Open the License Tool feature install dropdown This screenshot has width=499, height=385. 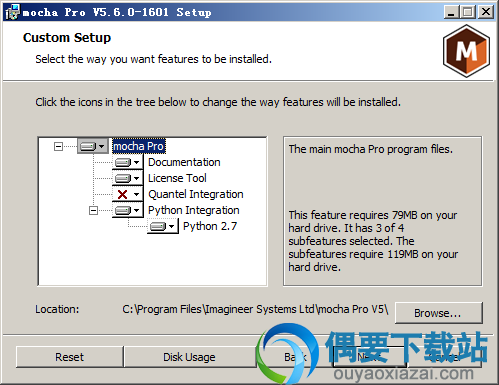coord(127,178)
